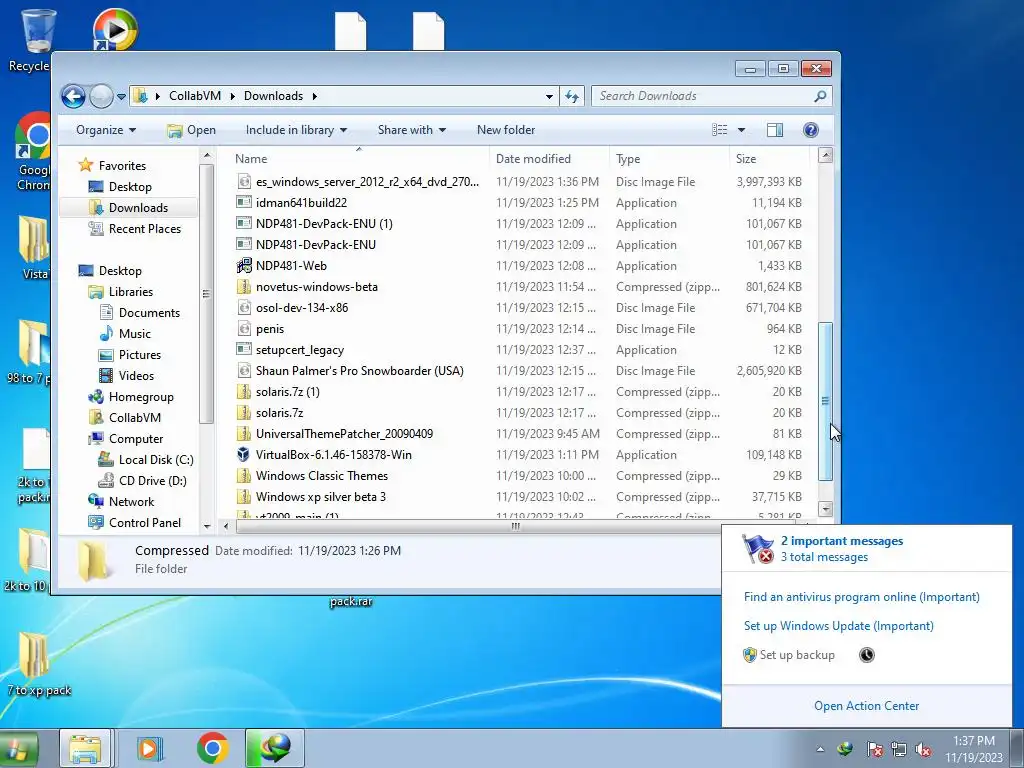The height and width of the screenshot is (768, 1024).
Task: Select VirtualBox-6.1.46 installer icon
Action: [244, 455]
